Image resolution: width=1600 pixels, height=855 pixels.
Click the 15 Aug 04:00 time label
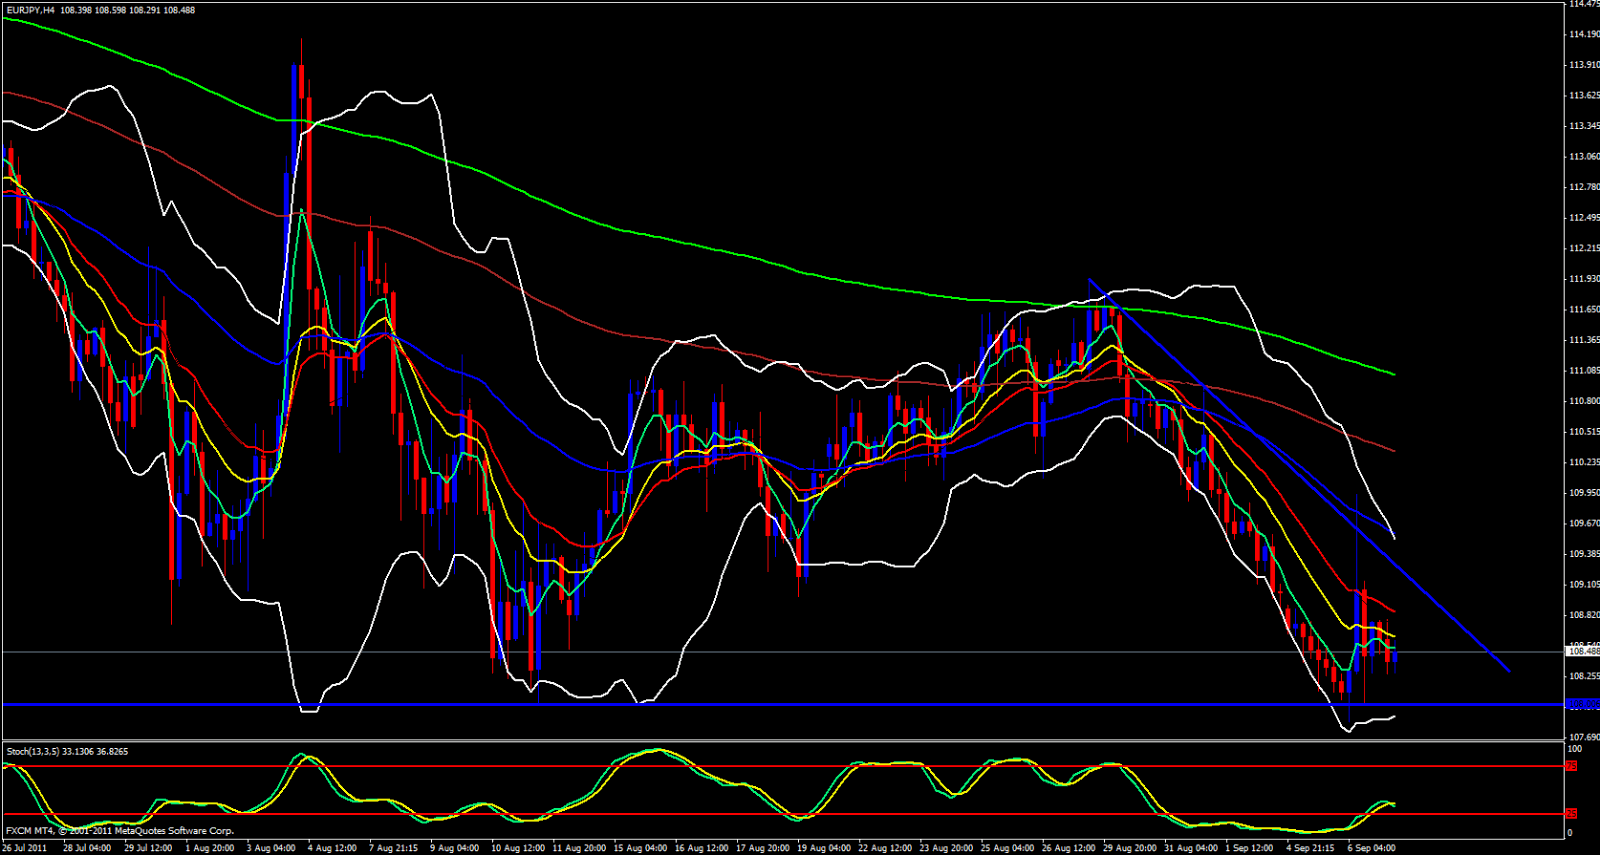pyautogui.click(x=640, y=848)
